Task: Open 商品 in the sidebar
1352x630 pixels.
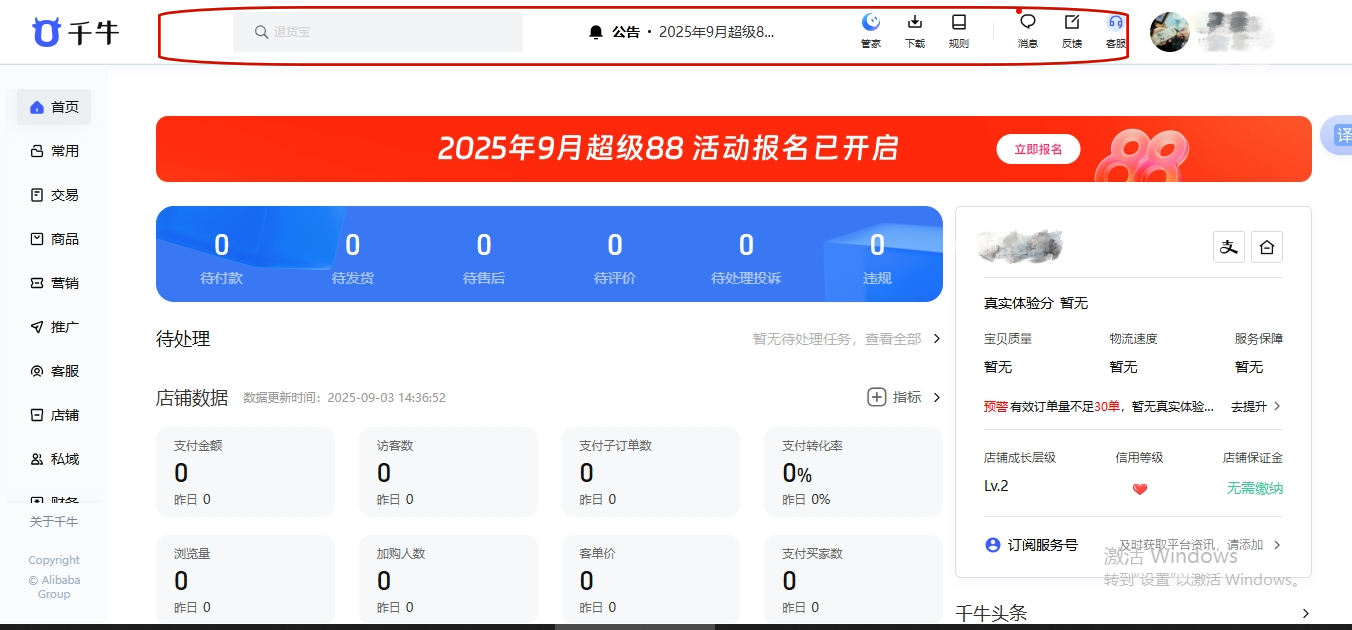Action: pos(54,239)
